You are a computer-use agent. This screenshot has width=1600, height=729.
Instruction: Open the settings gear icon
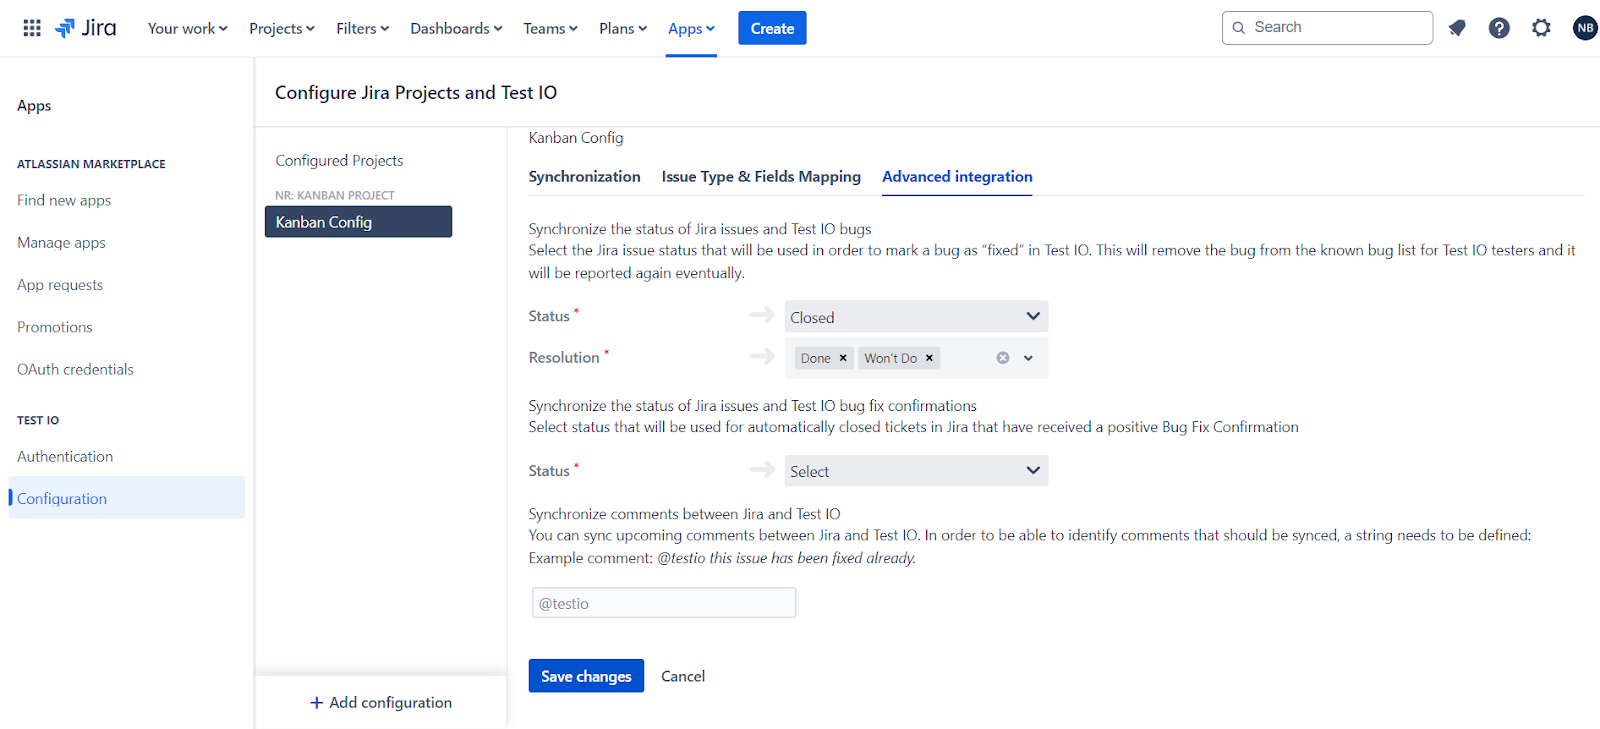click(x=1541, y=28)
